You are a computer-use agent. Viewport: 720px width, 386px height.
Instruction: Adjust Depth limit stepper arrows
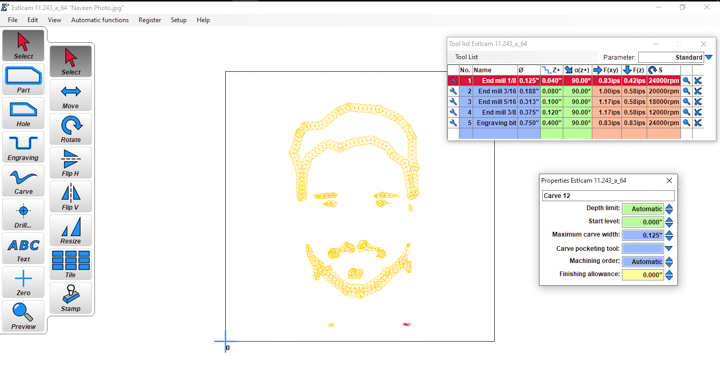tap(669, 209)
